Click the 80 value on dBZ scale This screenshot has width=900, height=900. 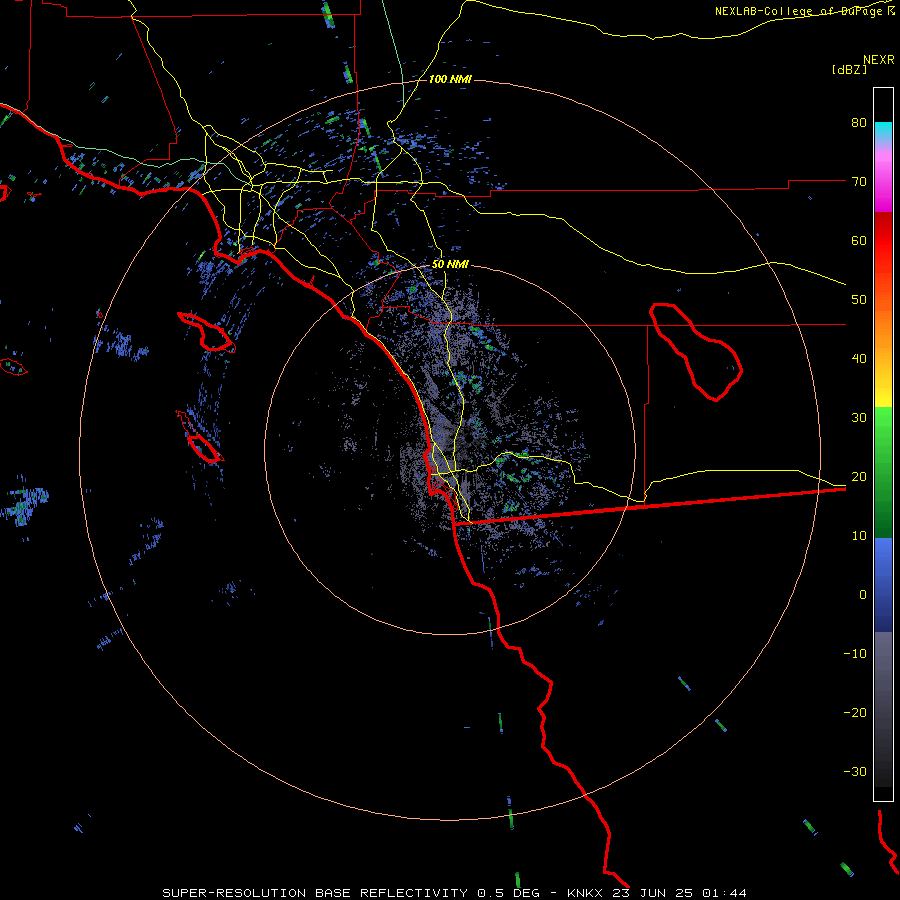(859, 123)
